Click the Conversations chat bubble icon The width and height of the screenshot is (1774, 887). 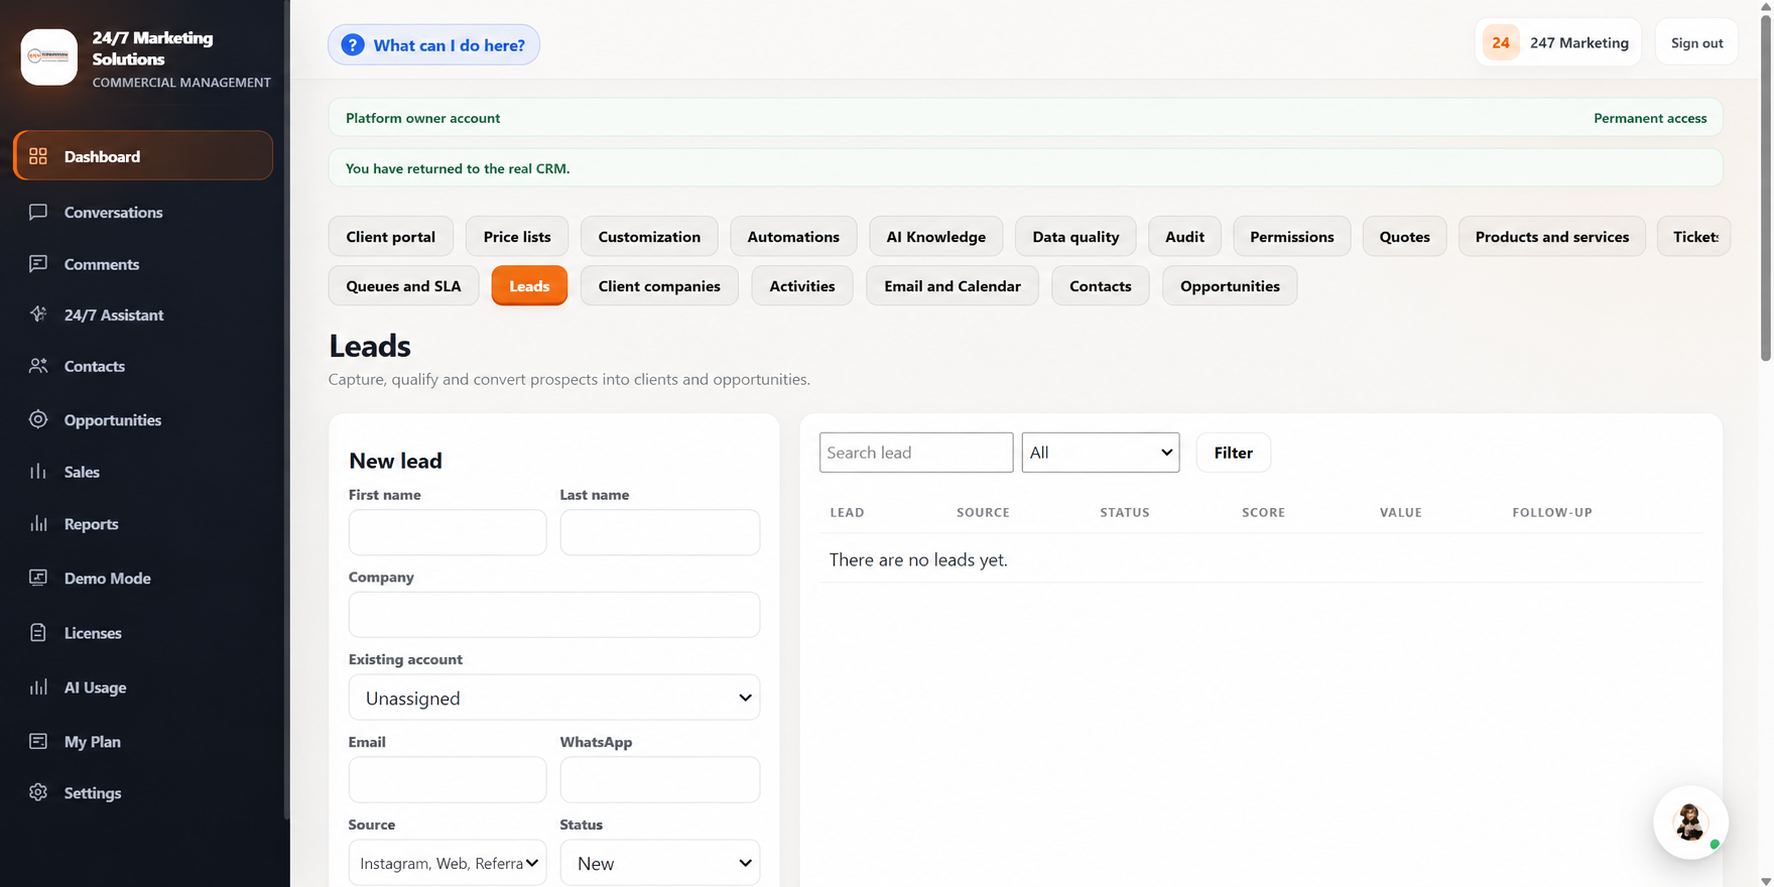pos(38,212)
